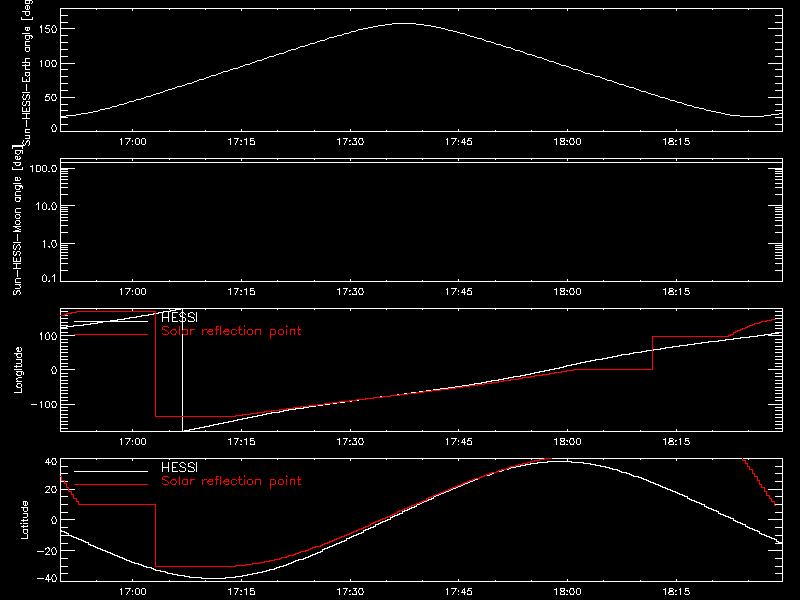Click 17:45 tick under Longitude plot

[x=459, y=442]
